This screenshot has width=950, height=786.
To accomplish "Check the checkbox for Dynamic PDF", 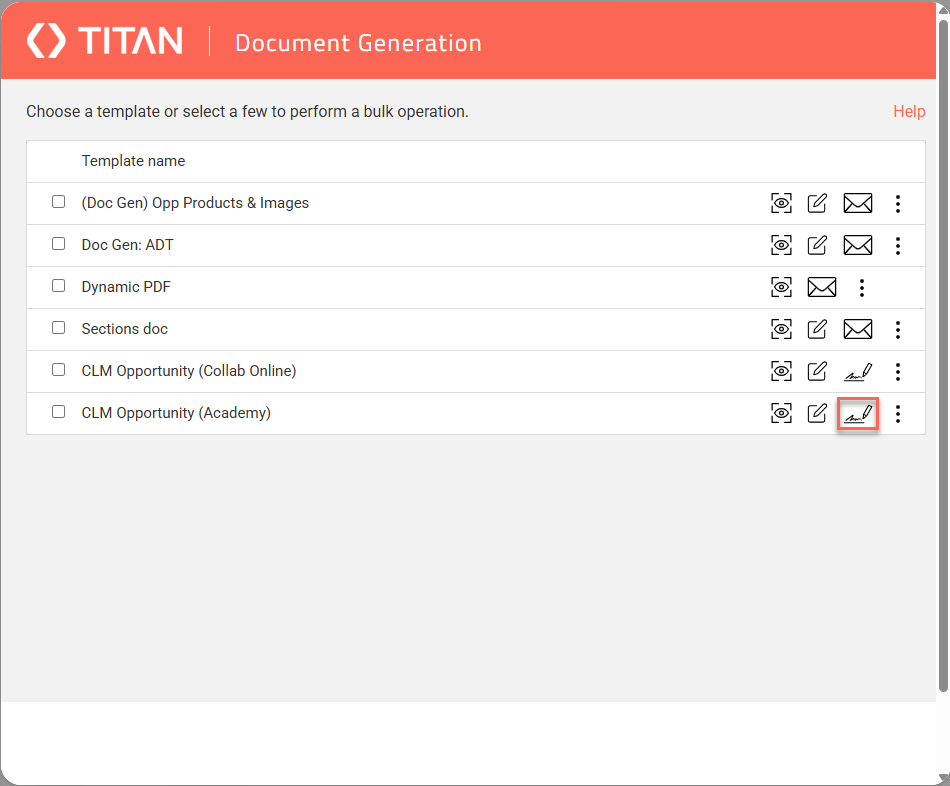I will 58,285.
